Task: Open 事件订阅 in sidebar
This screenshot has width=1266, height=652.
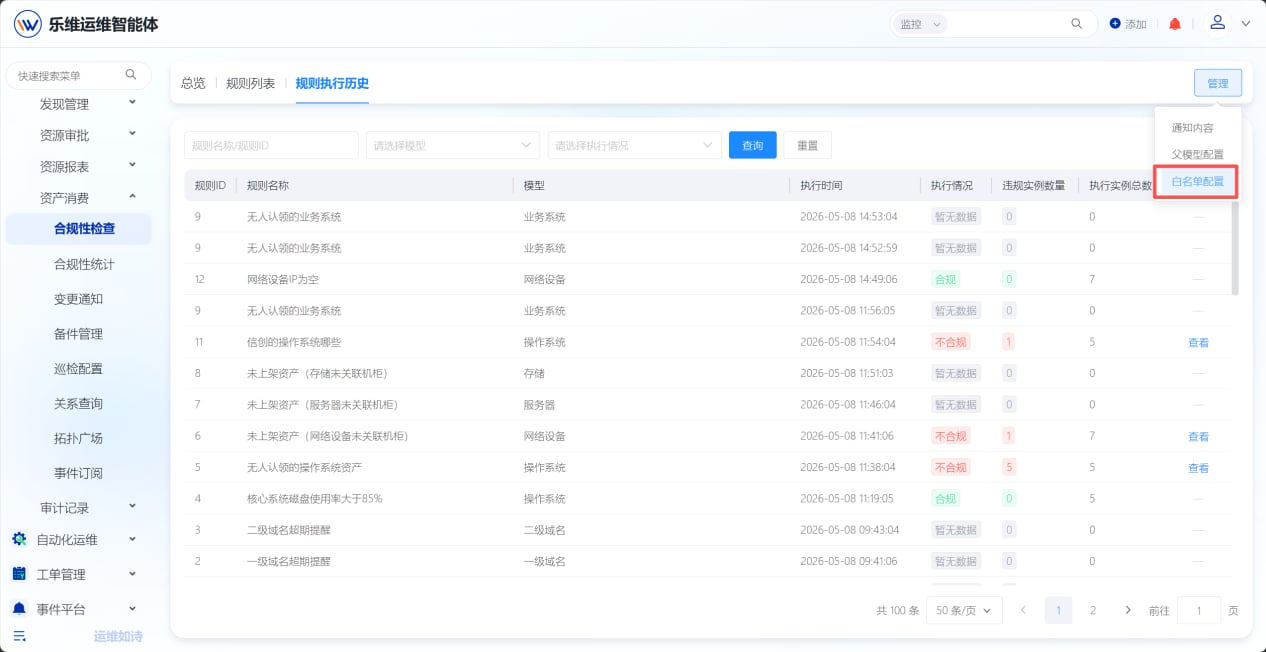Action: (78, 473)
